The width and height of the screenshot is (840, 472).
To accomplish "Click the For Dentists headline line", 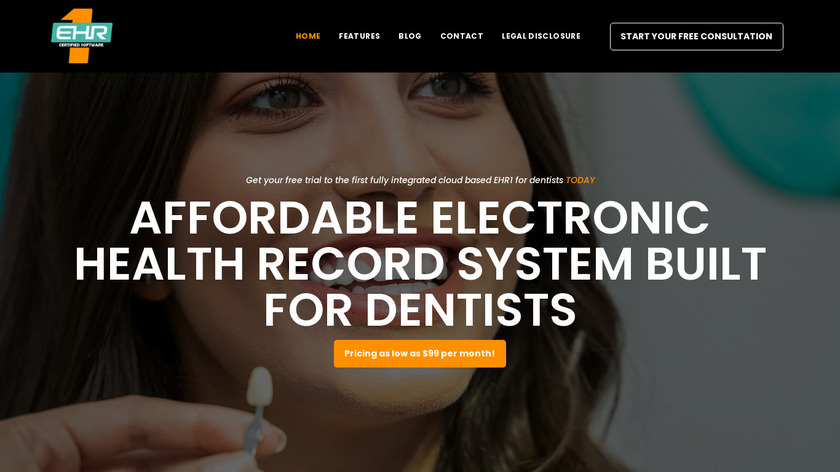I will tap(419, 310).
